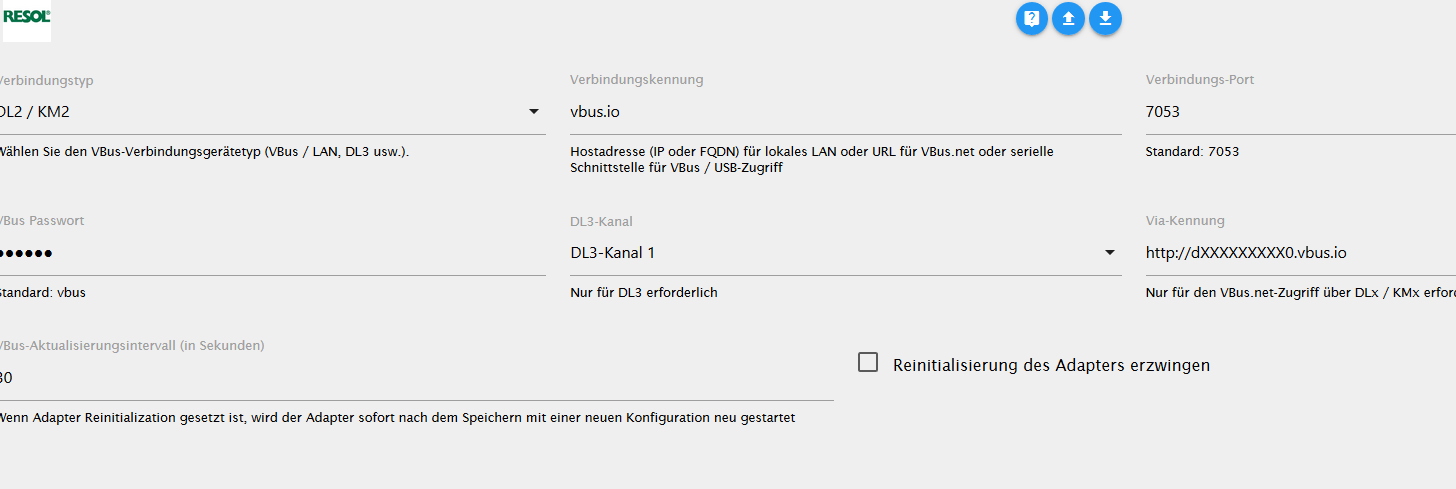Focus the VBus-Aktualisierungsintervall seconds field

pos(415,378)
